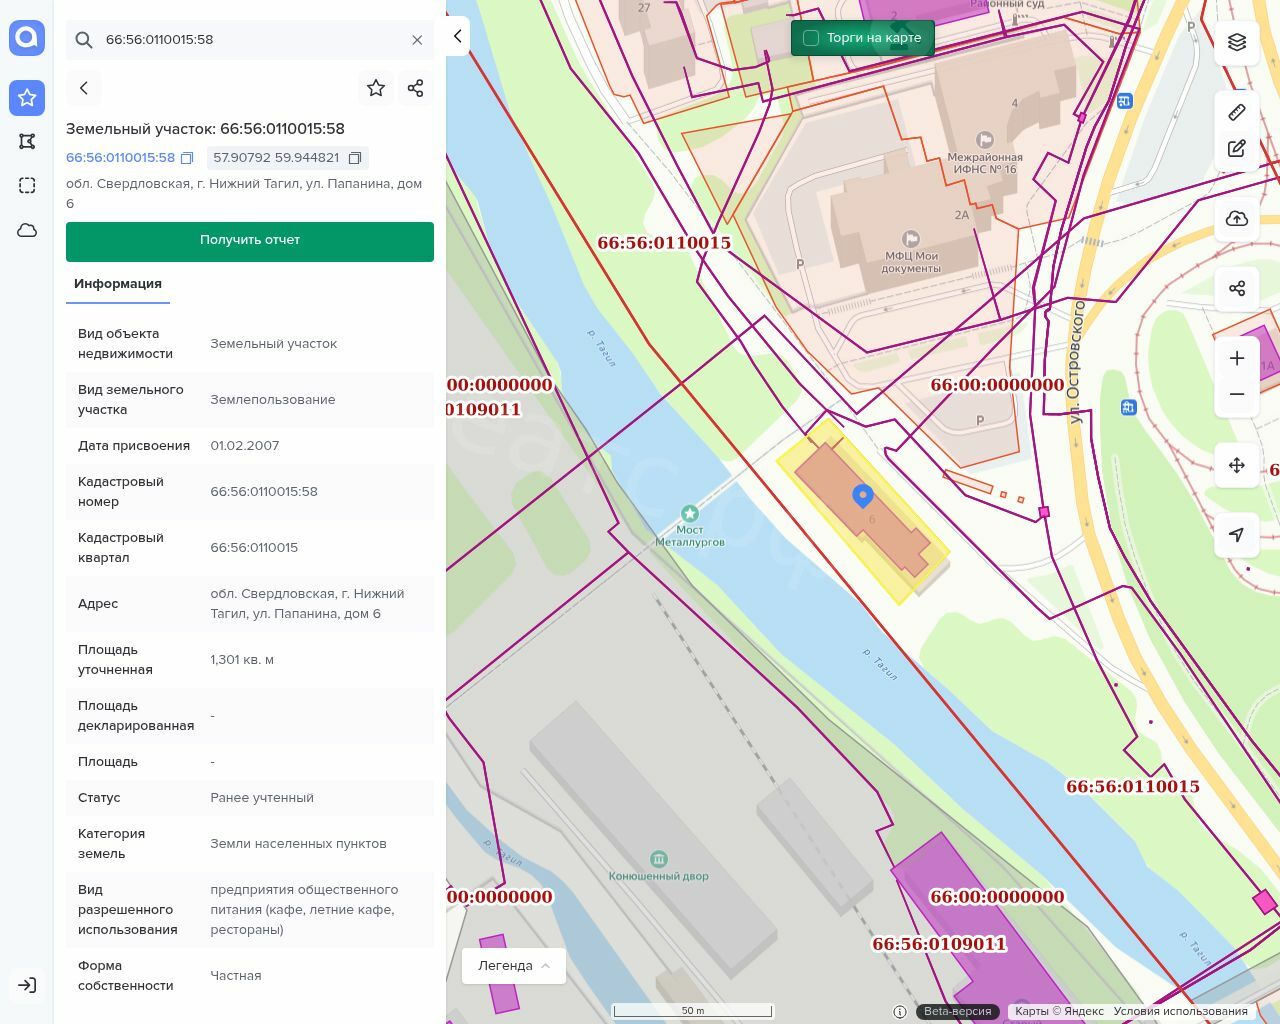The image size is (1280, 1024).
Task: Zoom in on the map
Action: [1237, 358]
